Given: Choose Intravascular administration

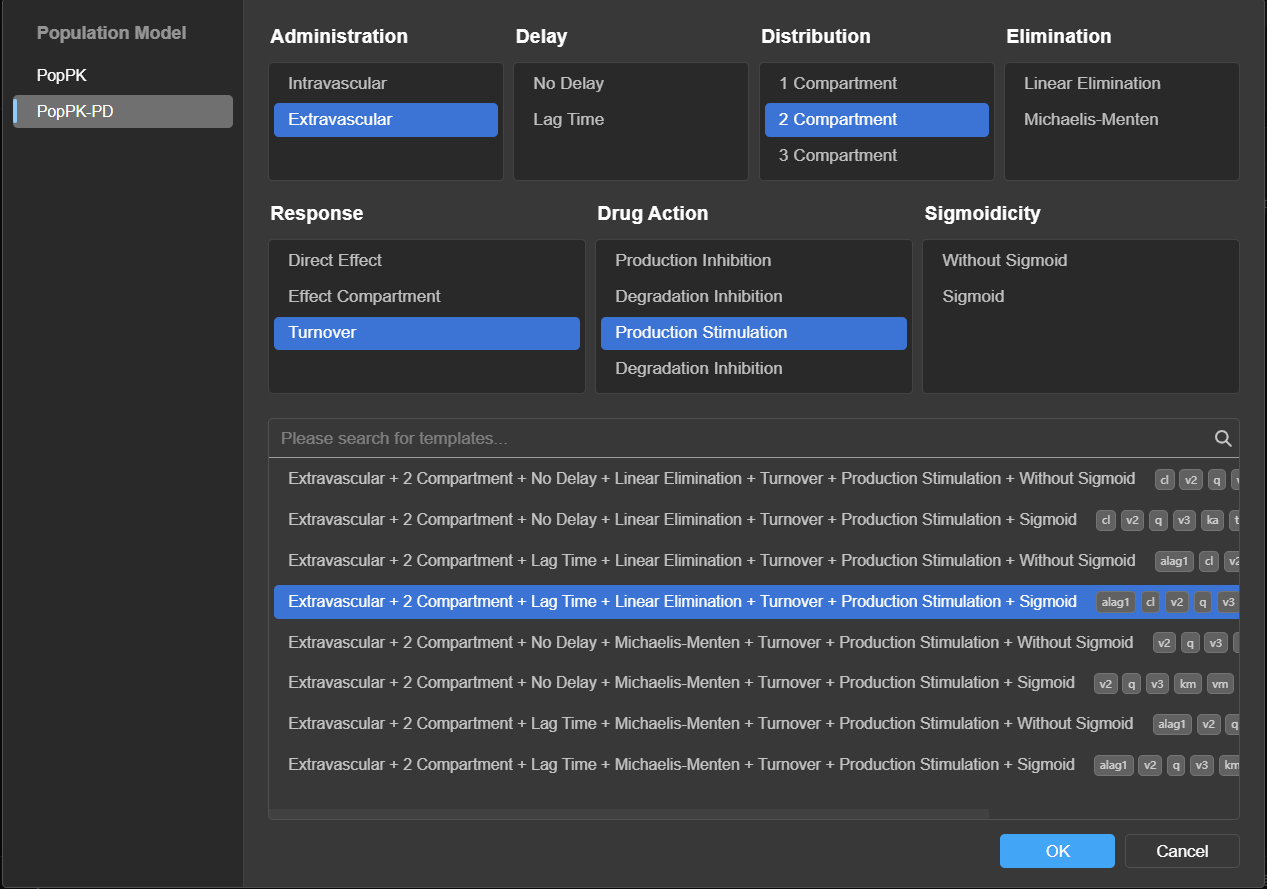Looking at the screenshot, I should point(386,83).
